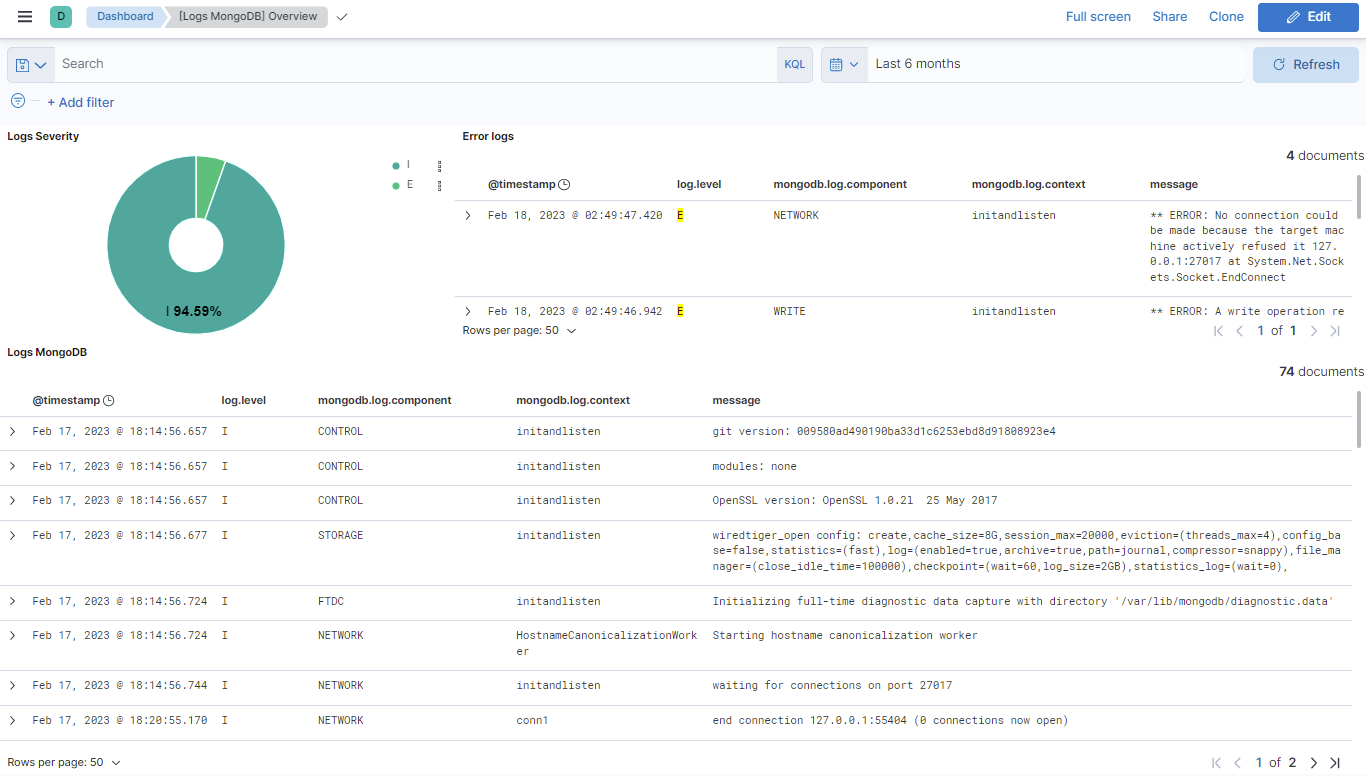1366x776 pixels.
Task: Open the saved query dropdown arrow
Action: pos(40,64)
